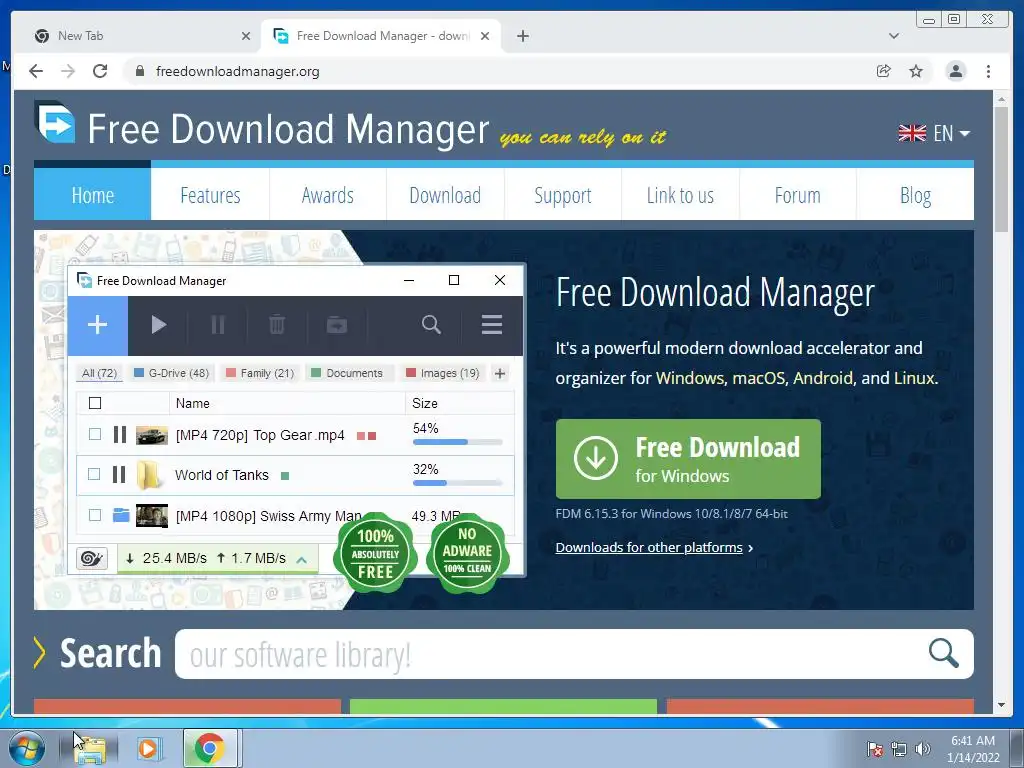
Task: Visit the Link to us page
Action: point(680,195)
